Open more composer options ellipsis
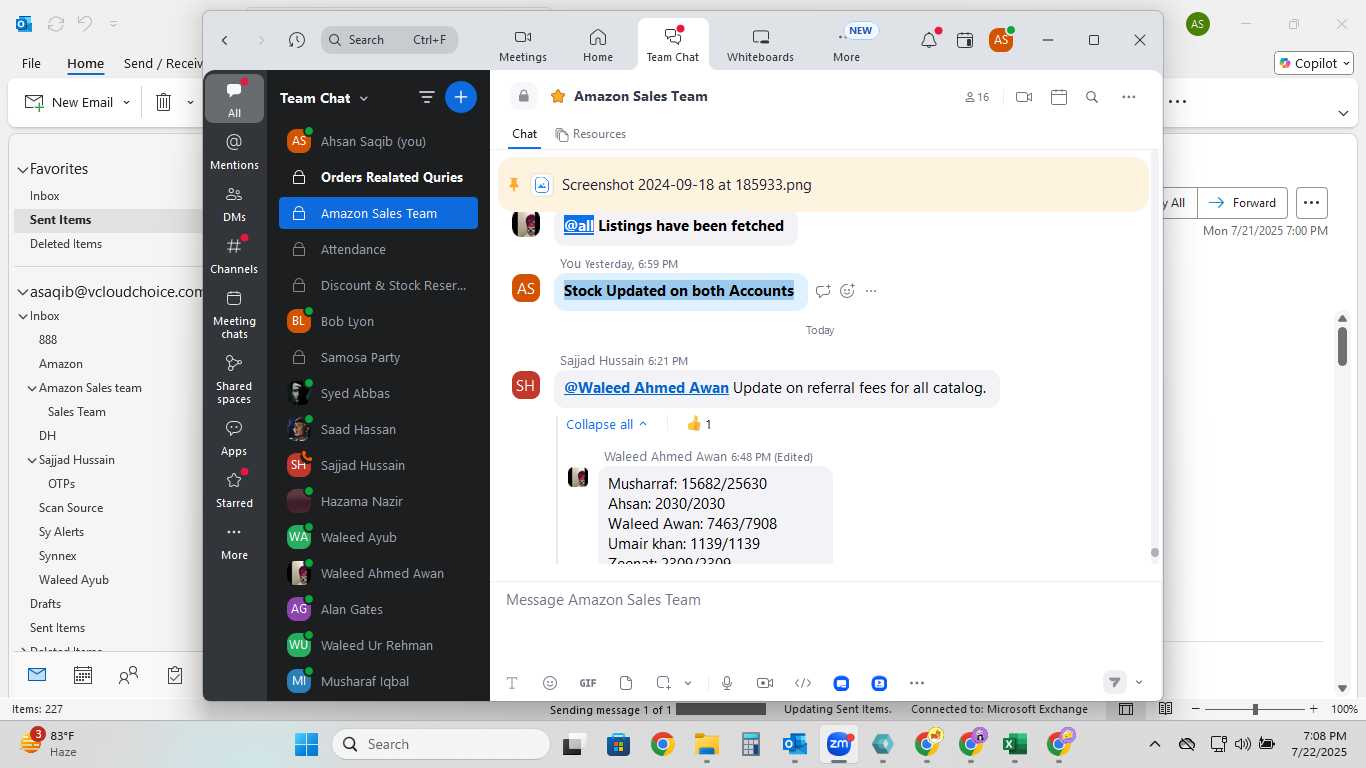1366x768 pixels. point(917,683)
